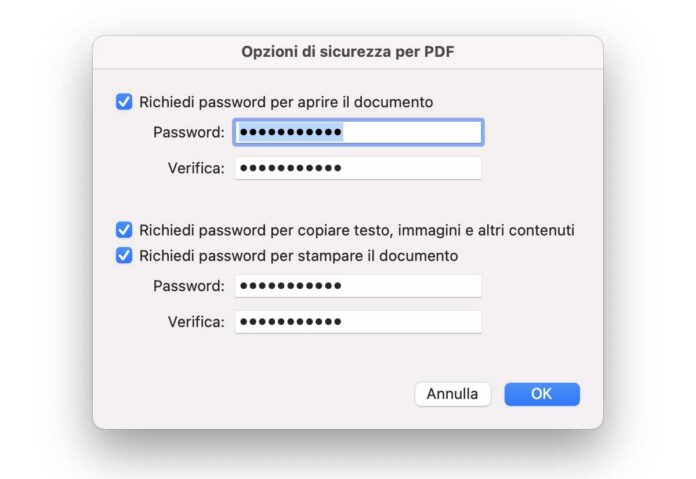Focus the open-document Password field

(x=358, y=132)
